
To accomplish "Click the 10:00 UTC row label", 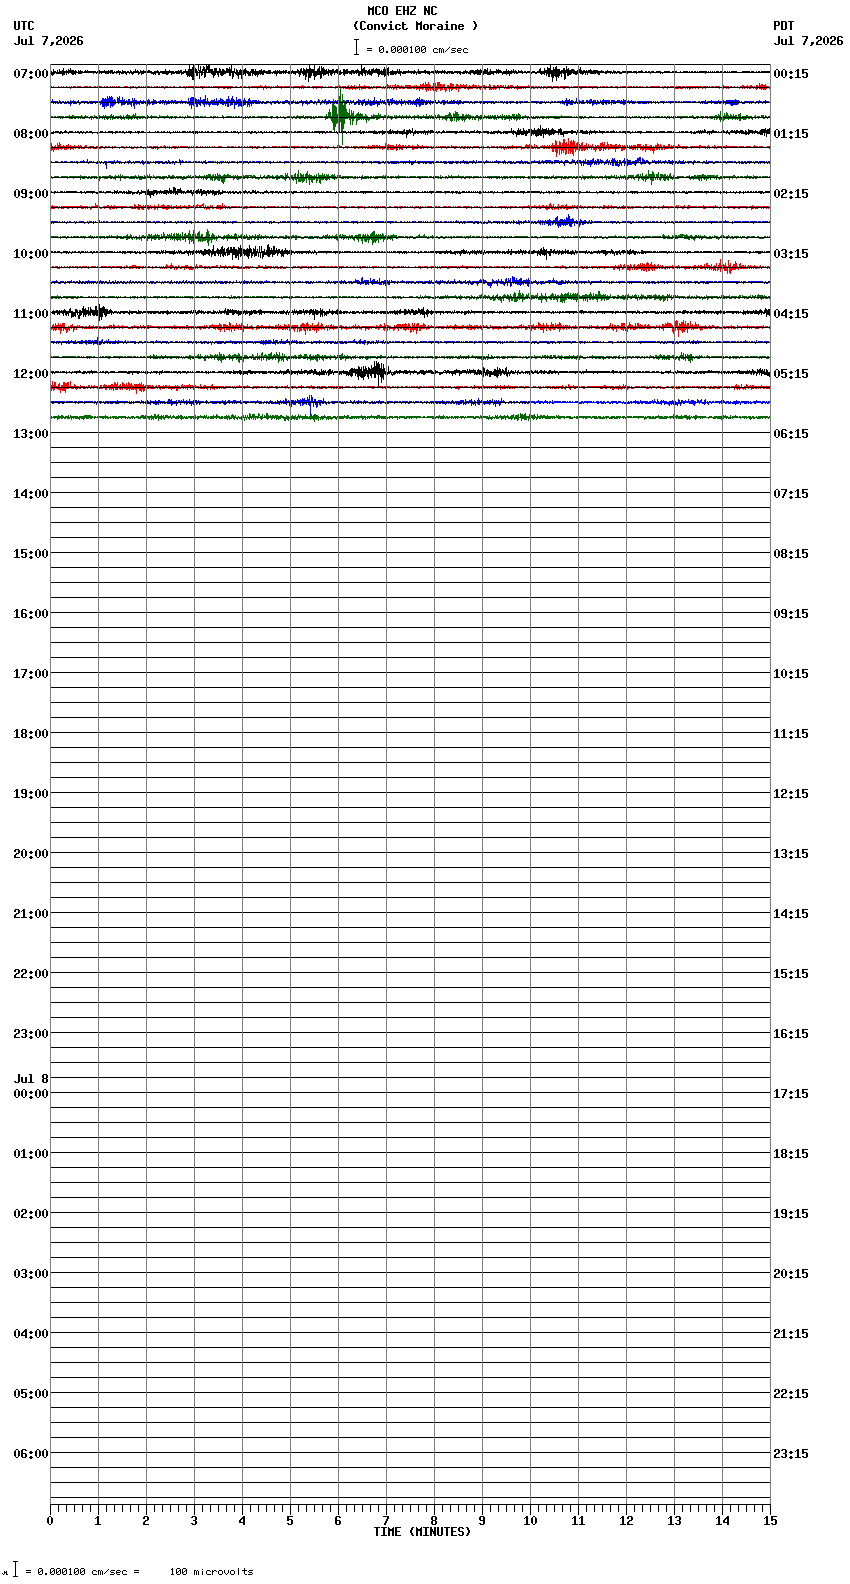I will (31, 254).
